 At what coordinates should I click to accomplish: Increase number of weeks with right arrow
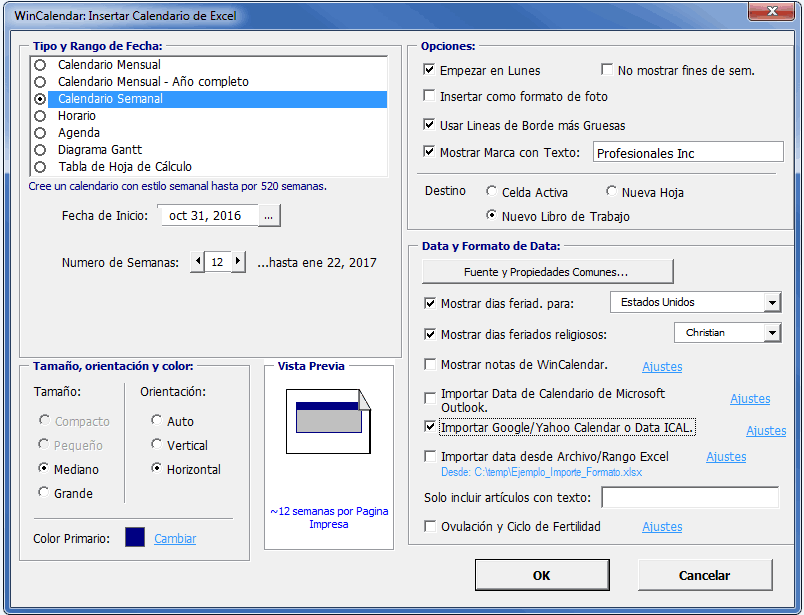click(x=238, y=262)
